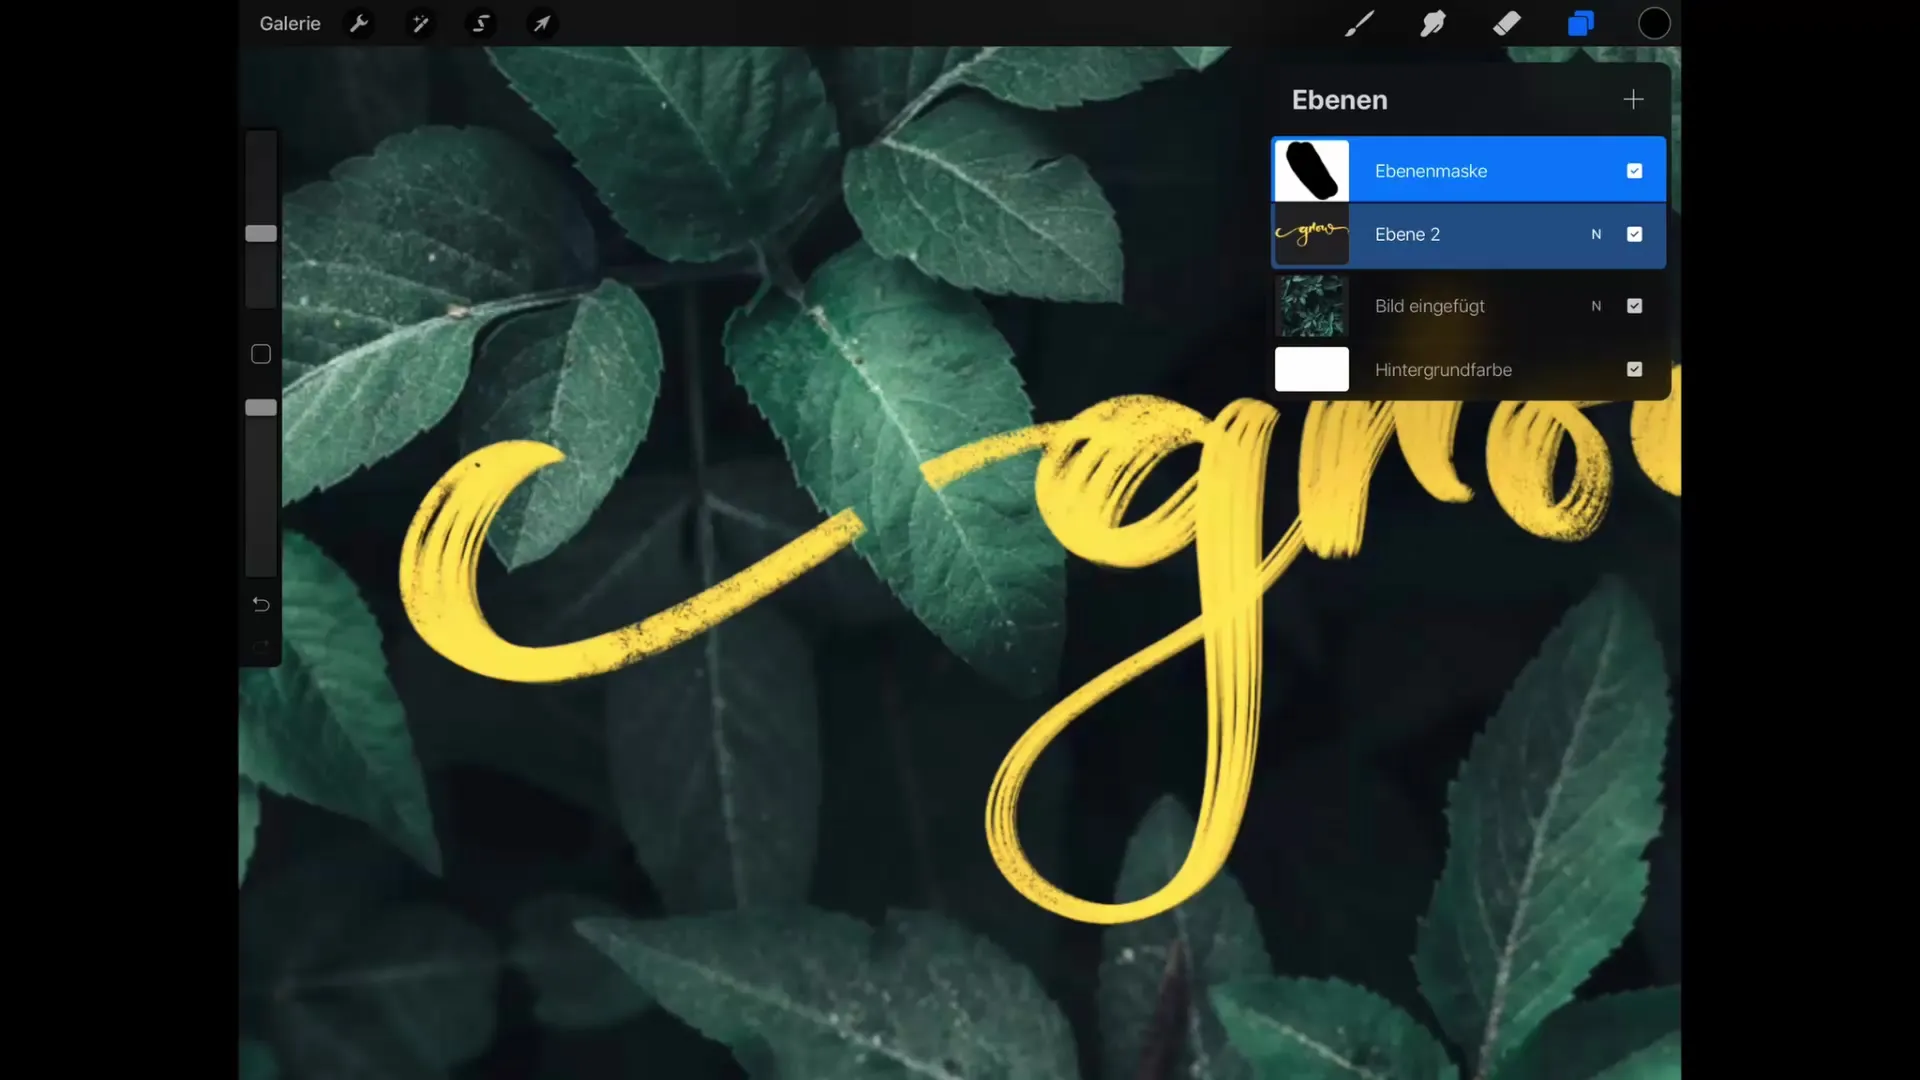
Task: Select the Bild eingefügt layer
Action: tap(1468, 306)
